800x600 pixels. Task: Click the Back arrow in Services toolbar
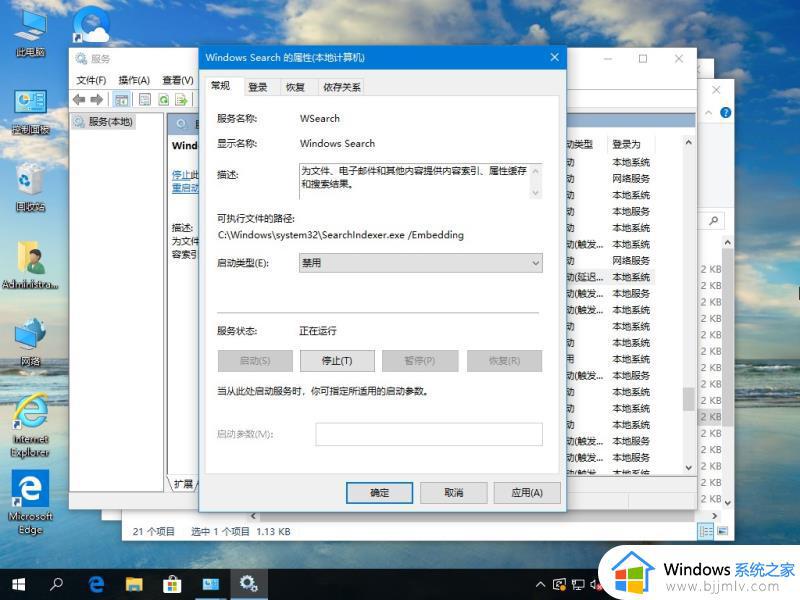(x=79, y=99)
